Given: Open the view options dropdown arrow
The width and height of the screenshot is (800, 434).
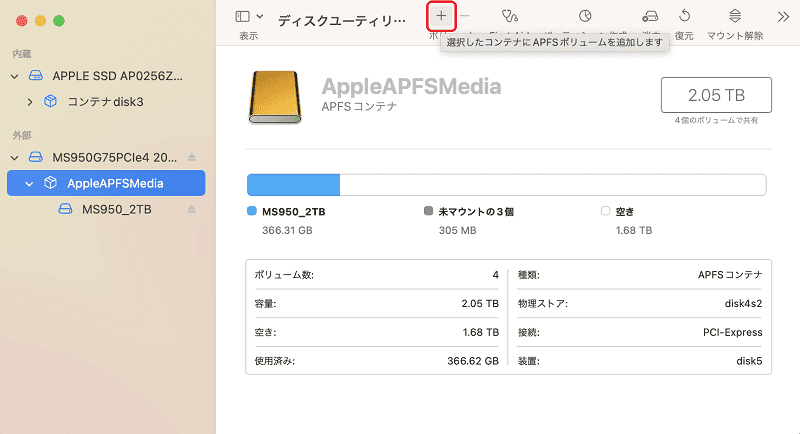Looking at the screenshot, I should (x=260, y=16).
